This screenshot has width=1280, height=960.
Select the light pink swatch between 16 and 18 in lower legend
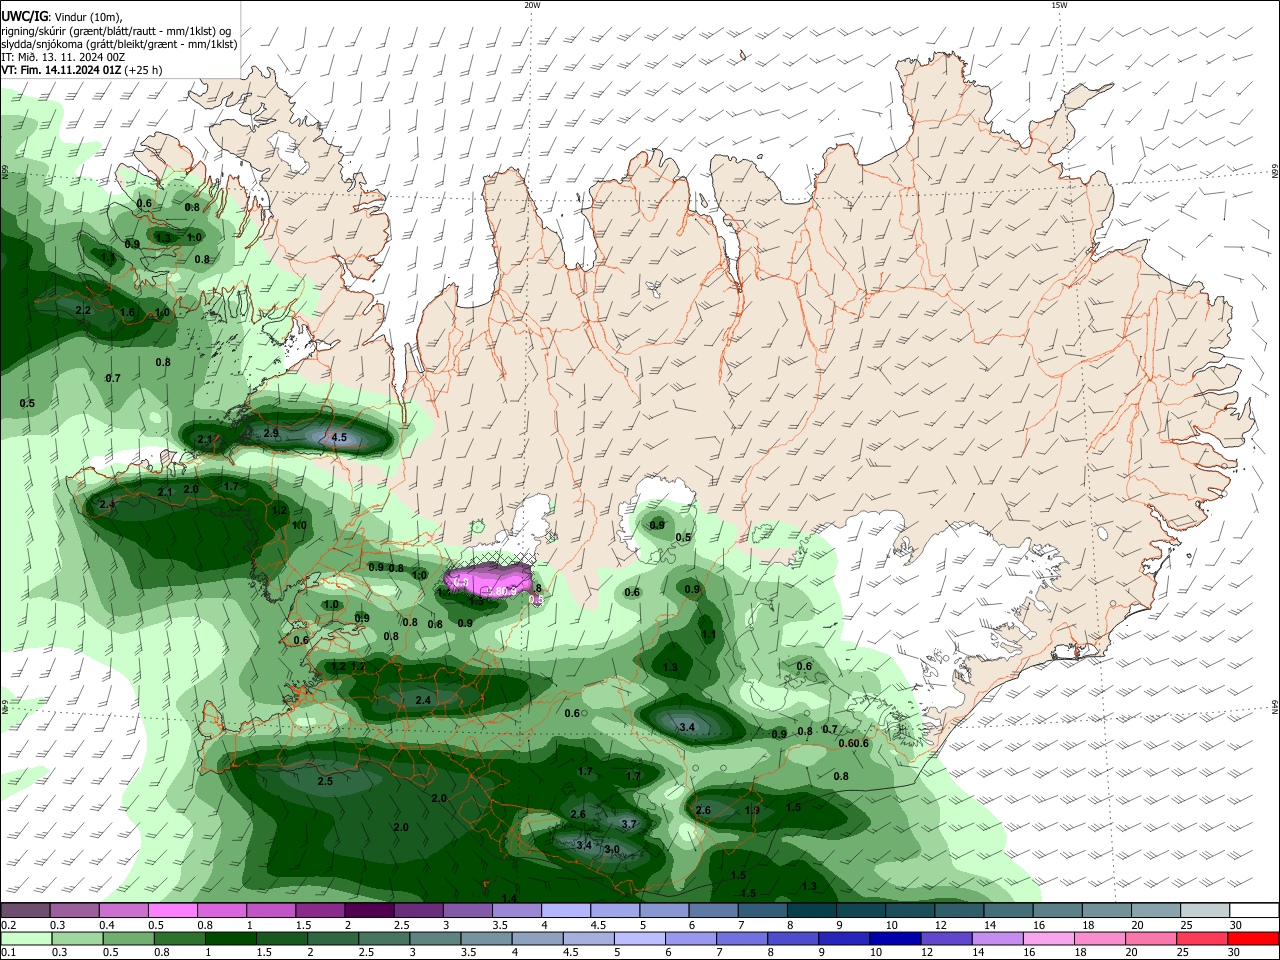(x=1048, y=939)
